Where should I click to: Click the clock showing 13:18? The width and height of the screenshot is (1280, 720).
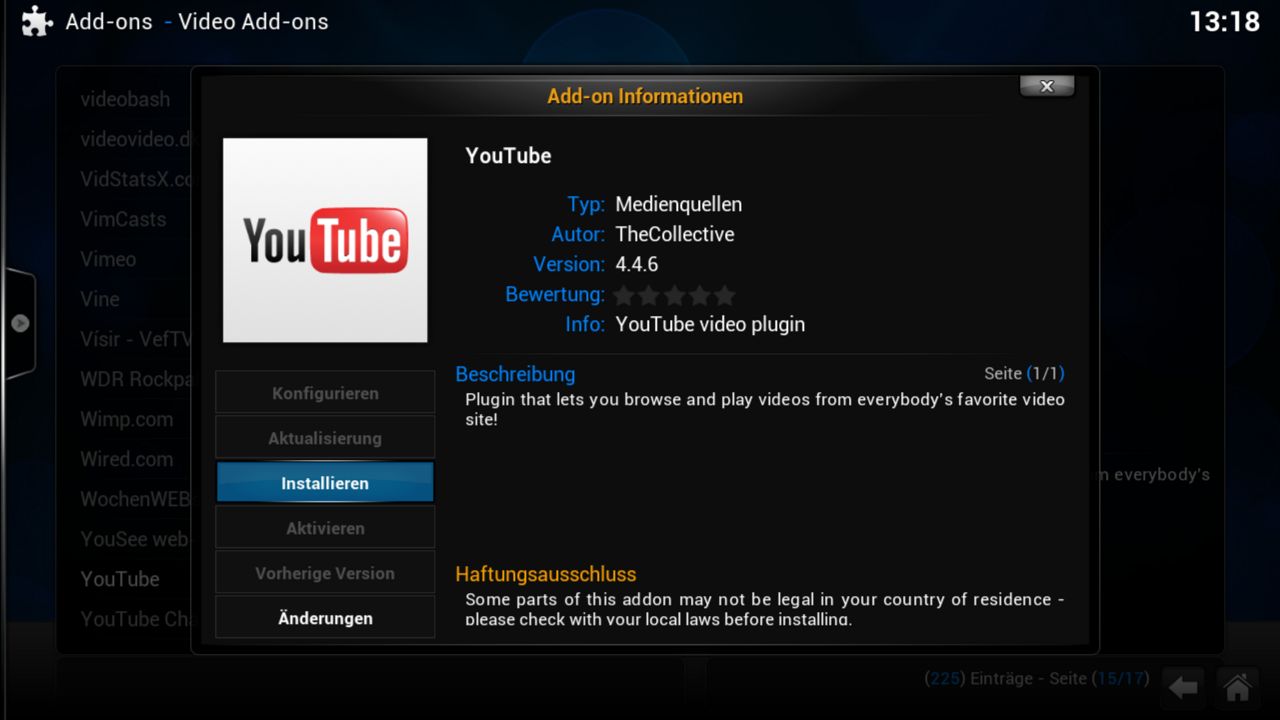tap(1224, 21)
